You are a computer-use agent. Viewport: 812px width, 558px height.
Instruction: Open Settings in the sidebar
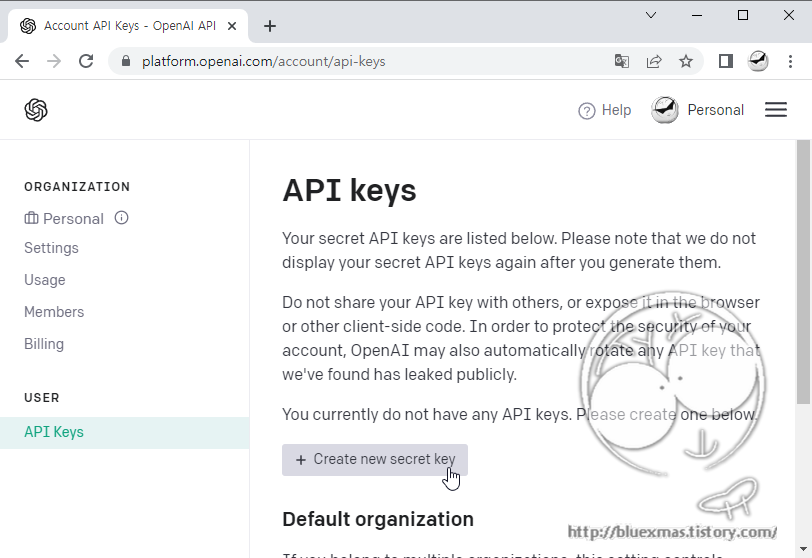click(x=51, y=248)
